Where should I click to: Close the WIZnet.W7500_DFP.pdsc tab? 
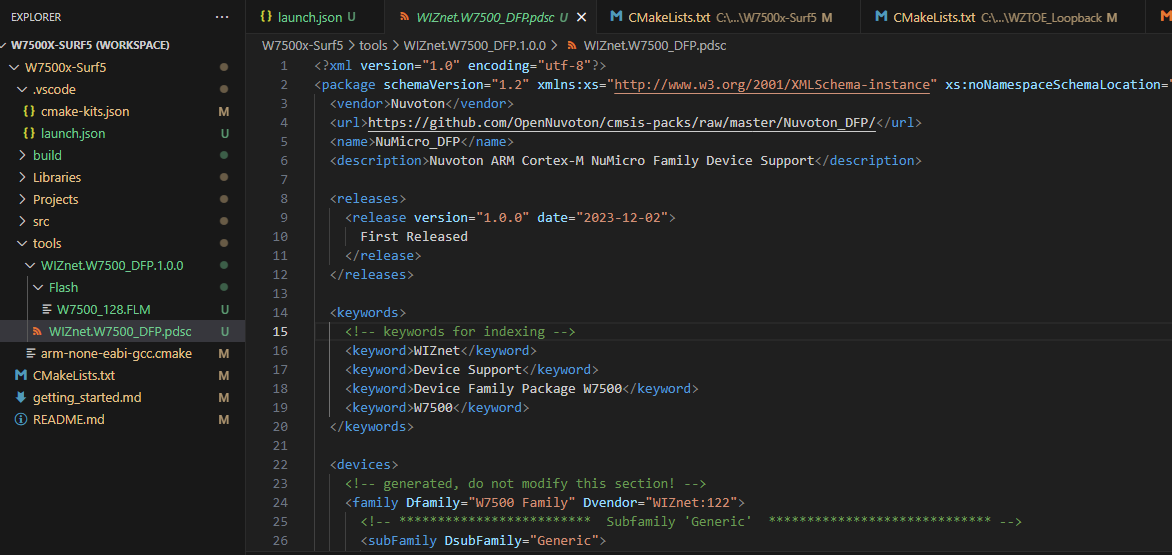pyautogui.click(x=582, y=17)
